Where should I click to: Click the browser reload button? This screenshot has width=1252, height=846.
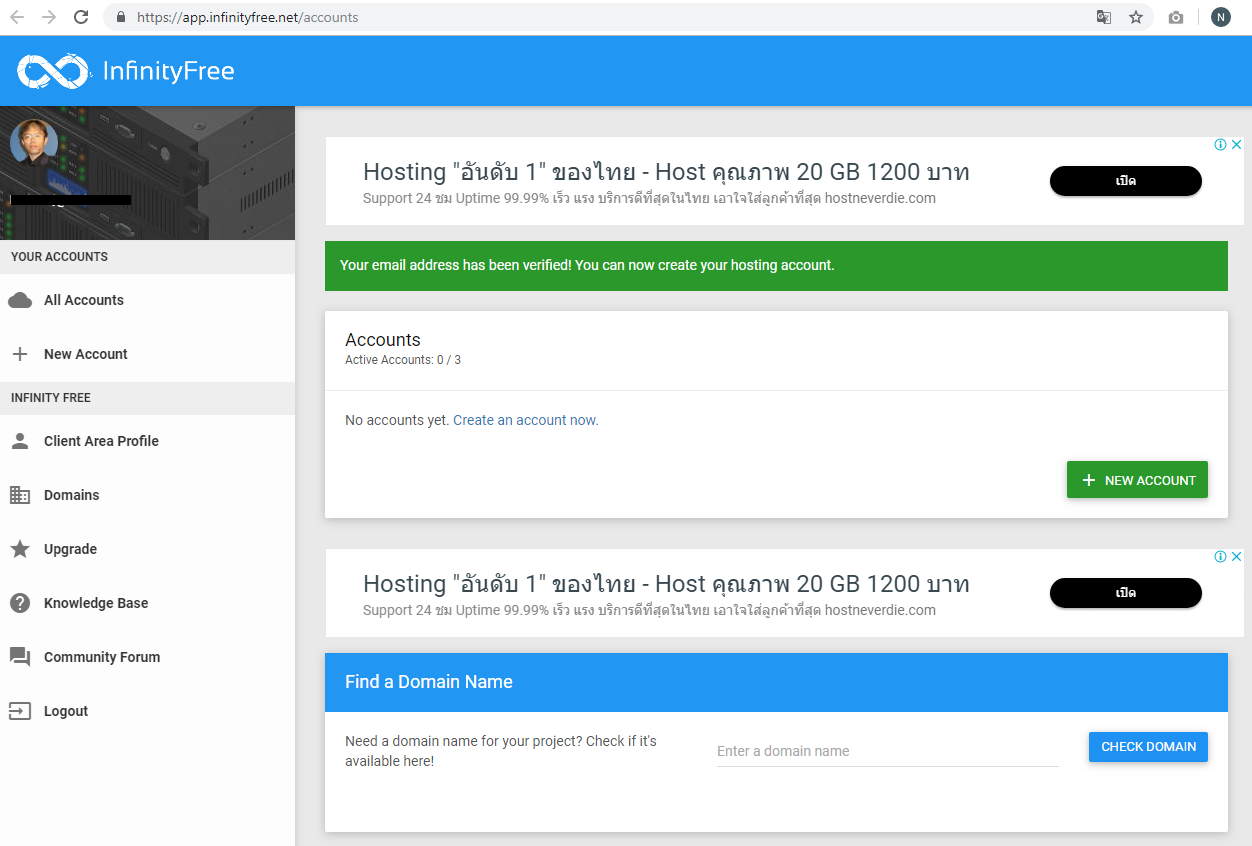(x=81, y=17)
